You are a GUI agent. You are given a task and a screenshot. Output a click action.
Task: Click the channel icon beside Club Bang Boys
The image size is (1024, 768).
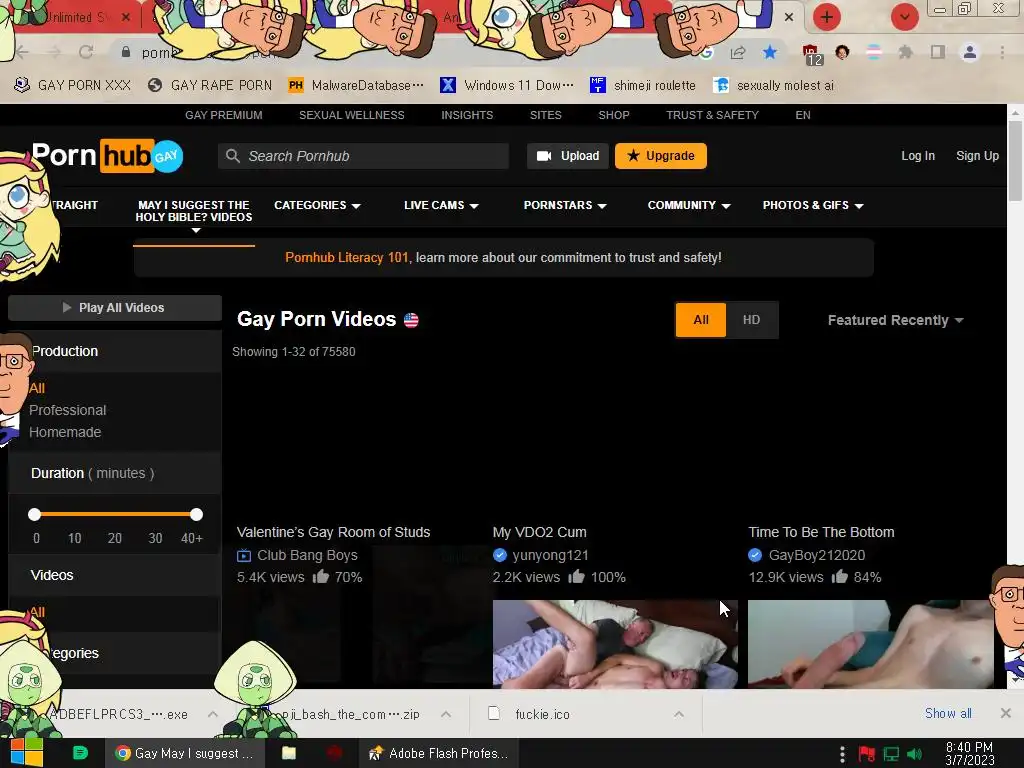[244, 555]
